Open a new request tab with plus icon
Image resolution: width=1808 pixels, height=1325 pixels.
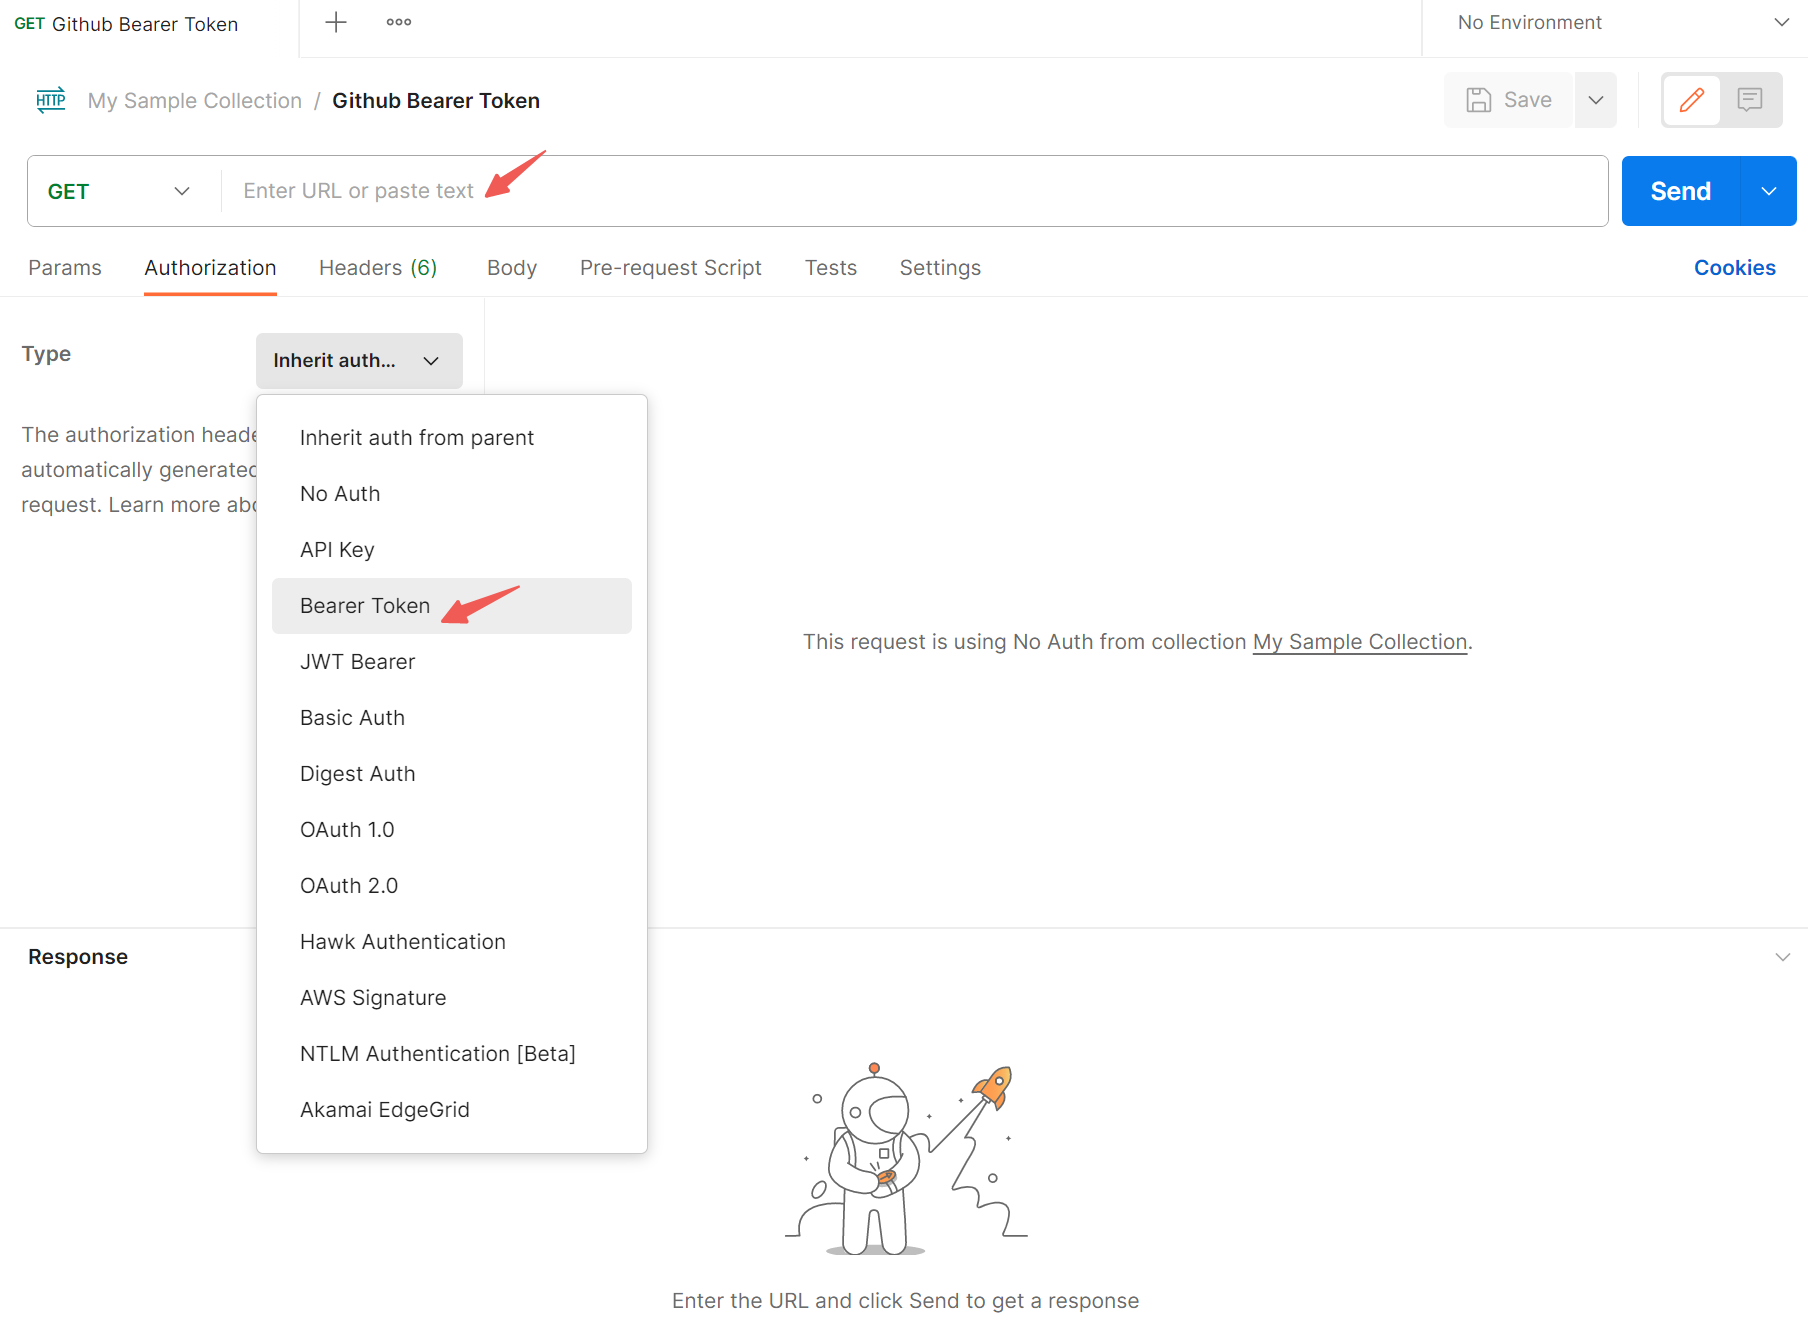pyautogui.click(x=336, y=21)
